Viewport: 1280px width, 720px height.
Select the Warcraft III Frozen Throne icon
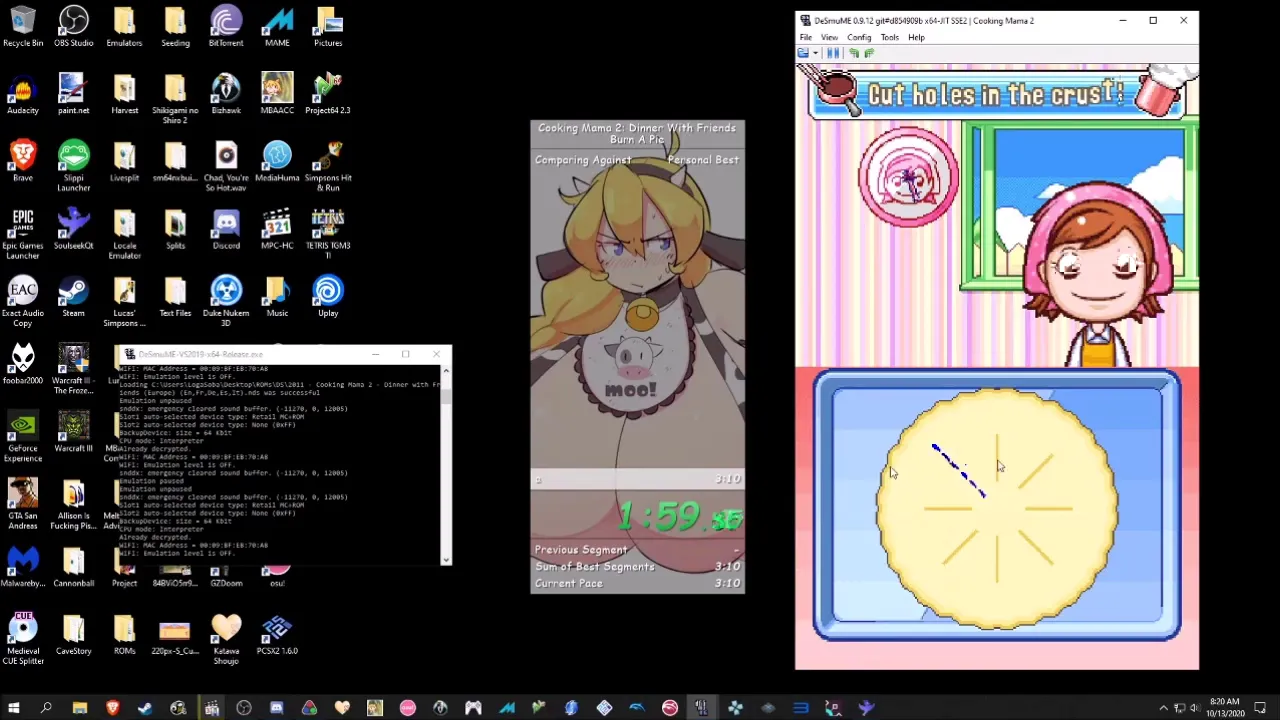click(x=73, y=369)
